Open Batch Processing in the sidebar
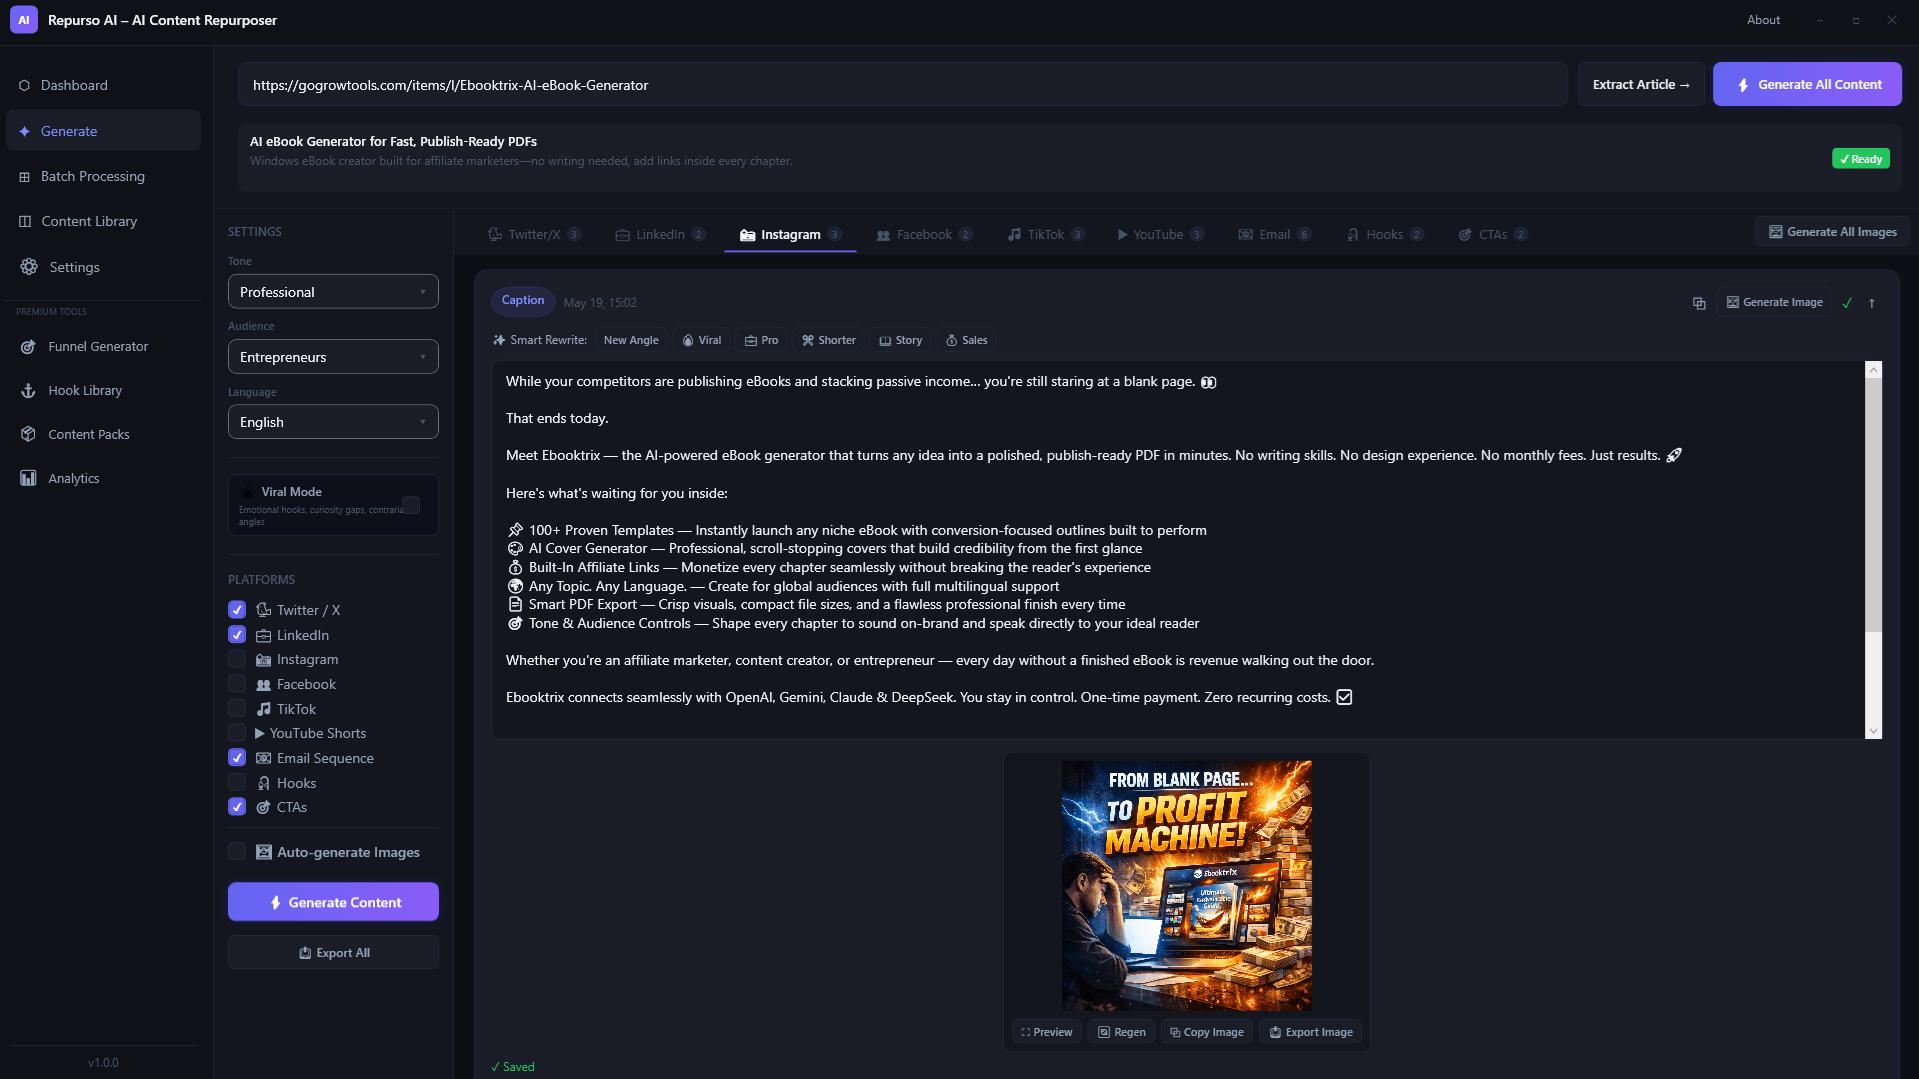 [x=103, y=176]
